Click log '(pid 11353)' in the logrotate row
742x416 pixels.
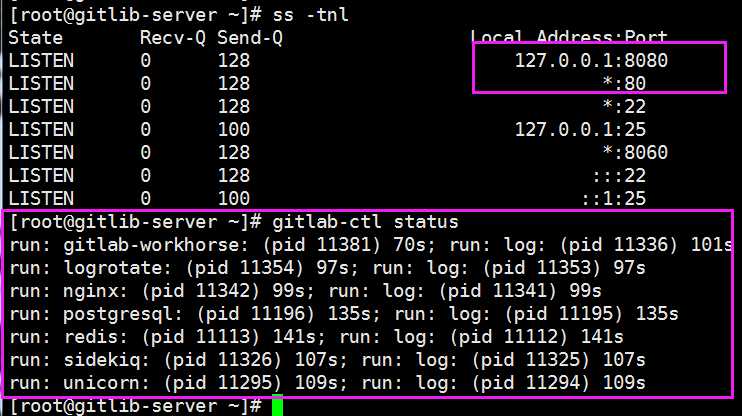pyautogui.click(x=542, y=267)
